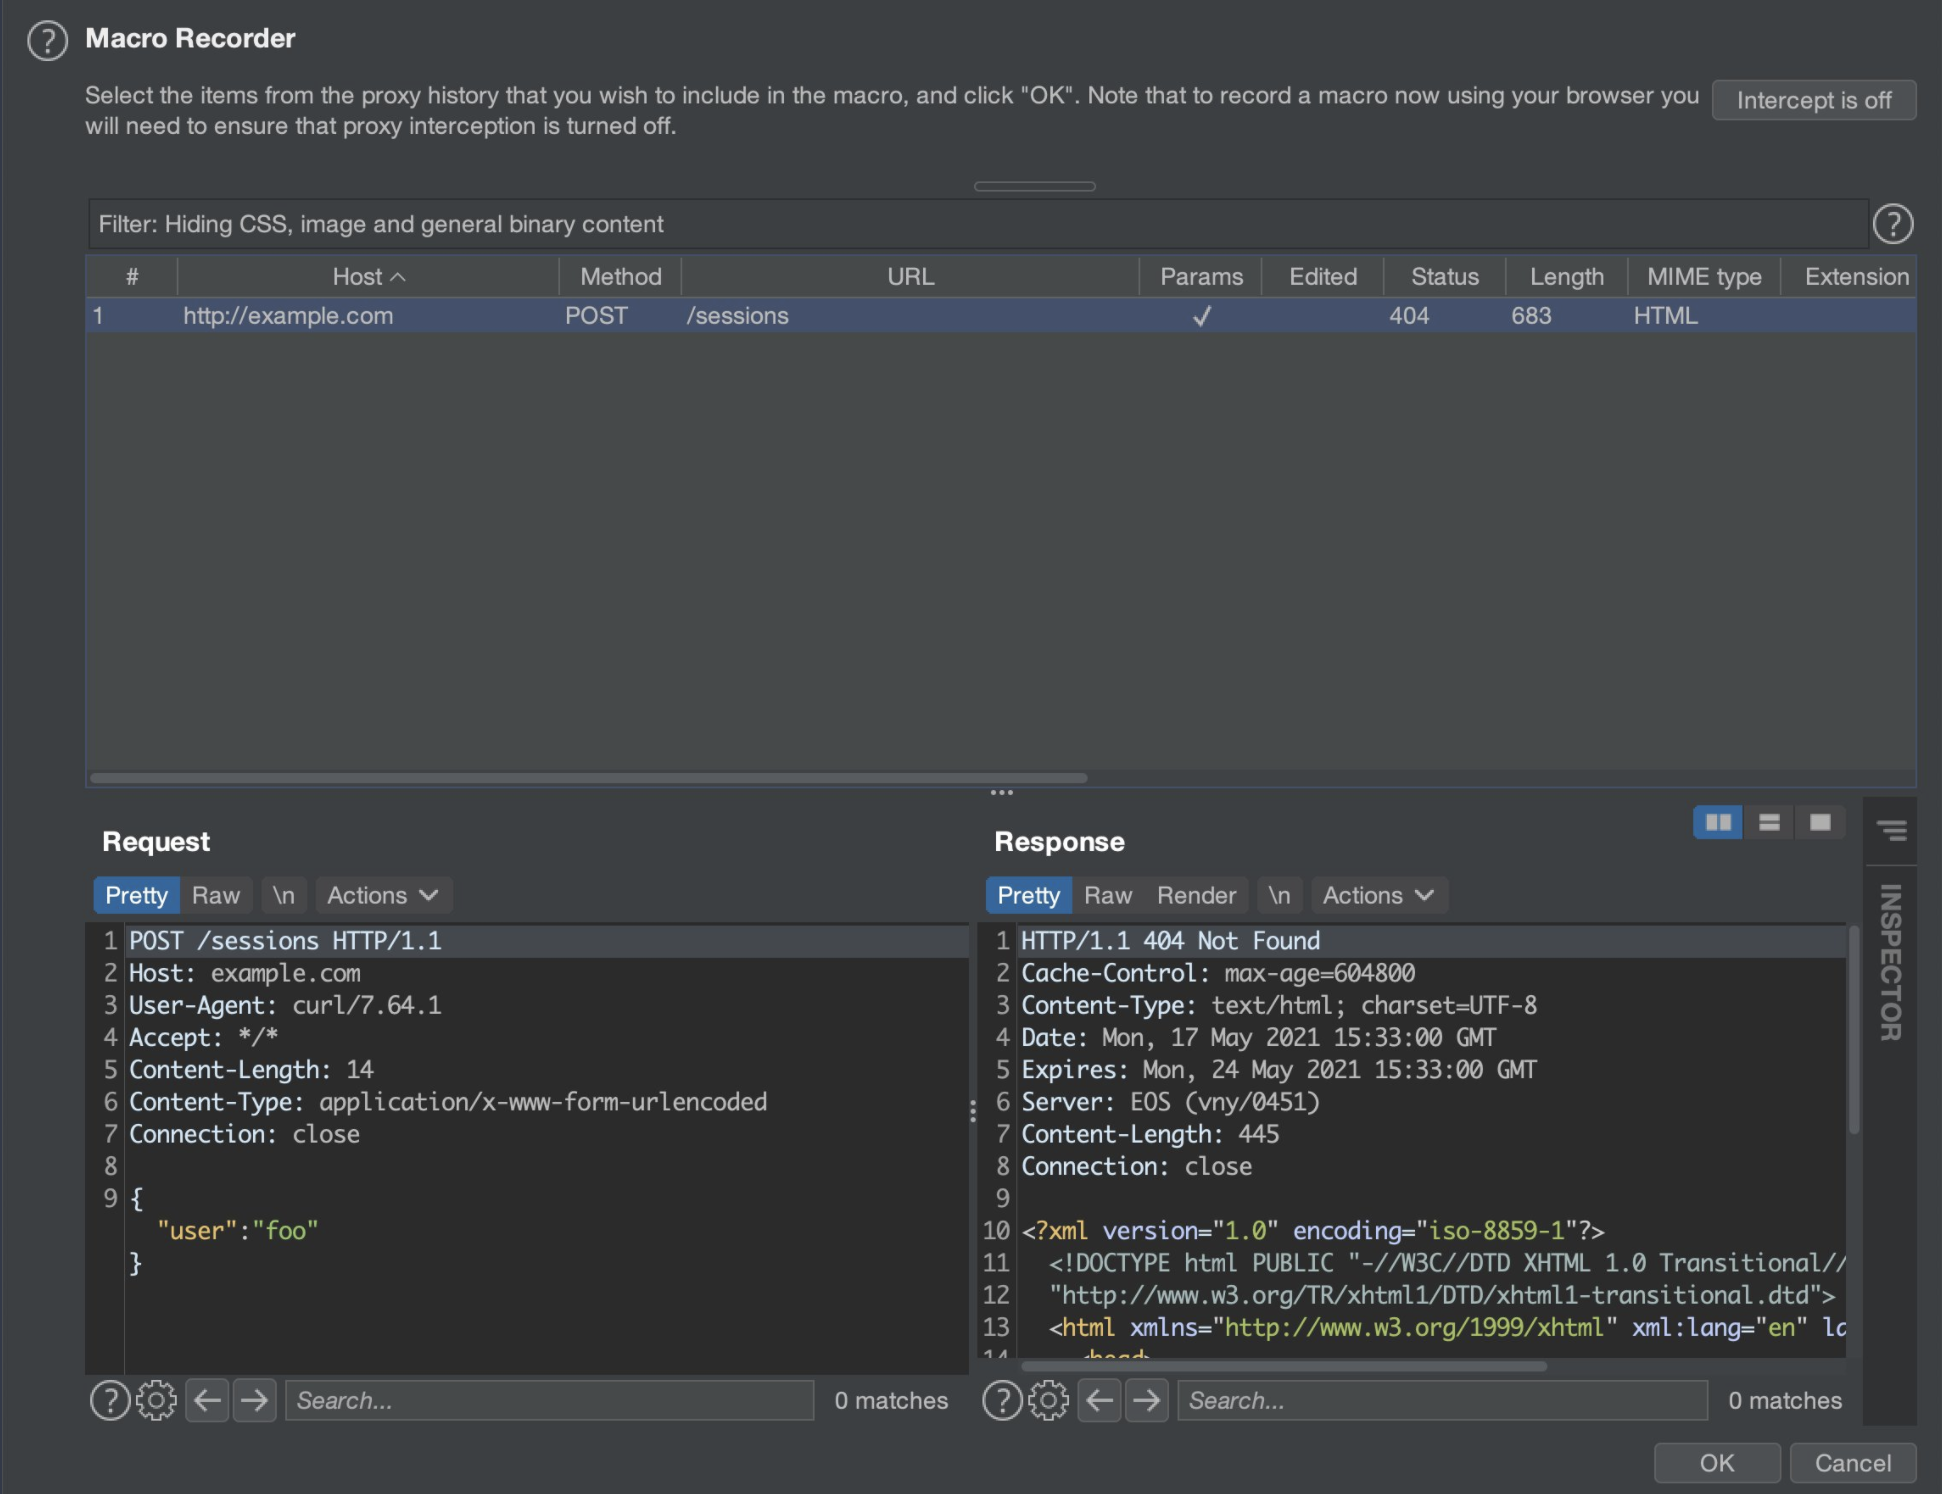1942x1494 pixels.
Task: Sort by the # column header
Action: pos(132,277)
